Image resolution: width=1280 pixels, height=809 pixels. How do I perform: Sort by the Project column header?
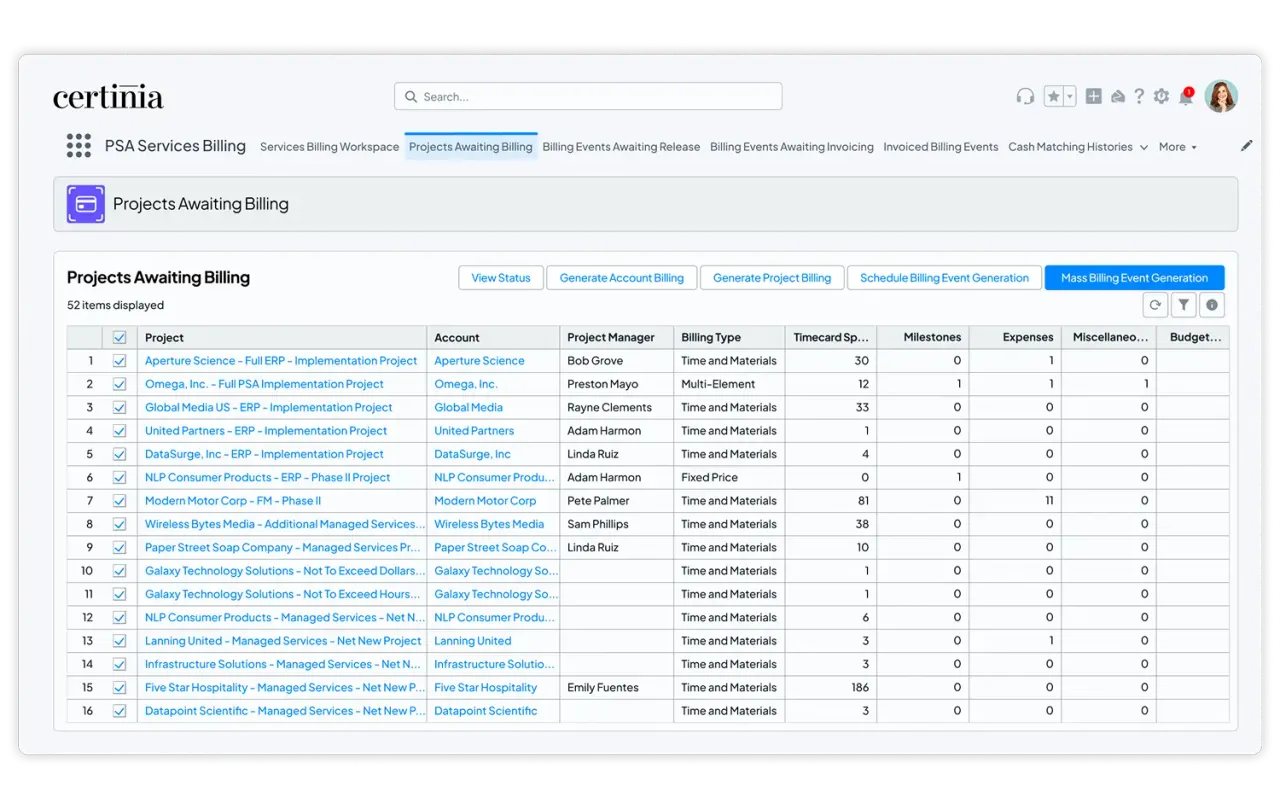282,338
